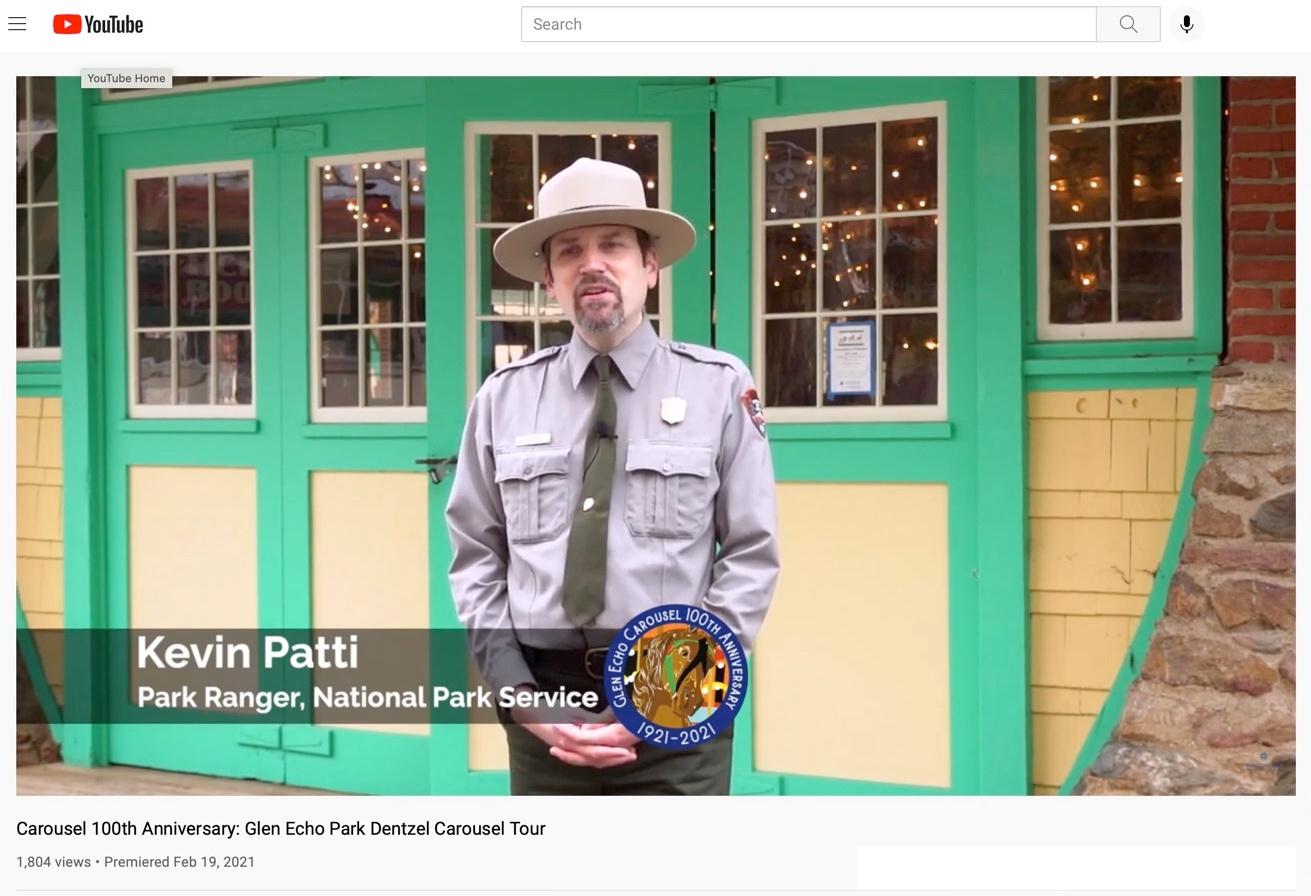Screen dimensions: 1311x896
Task: Click the video title 'Carousel 100th Anniversary'
Action: [x=281, y=828]
